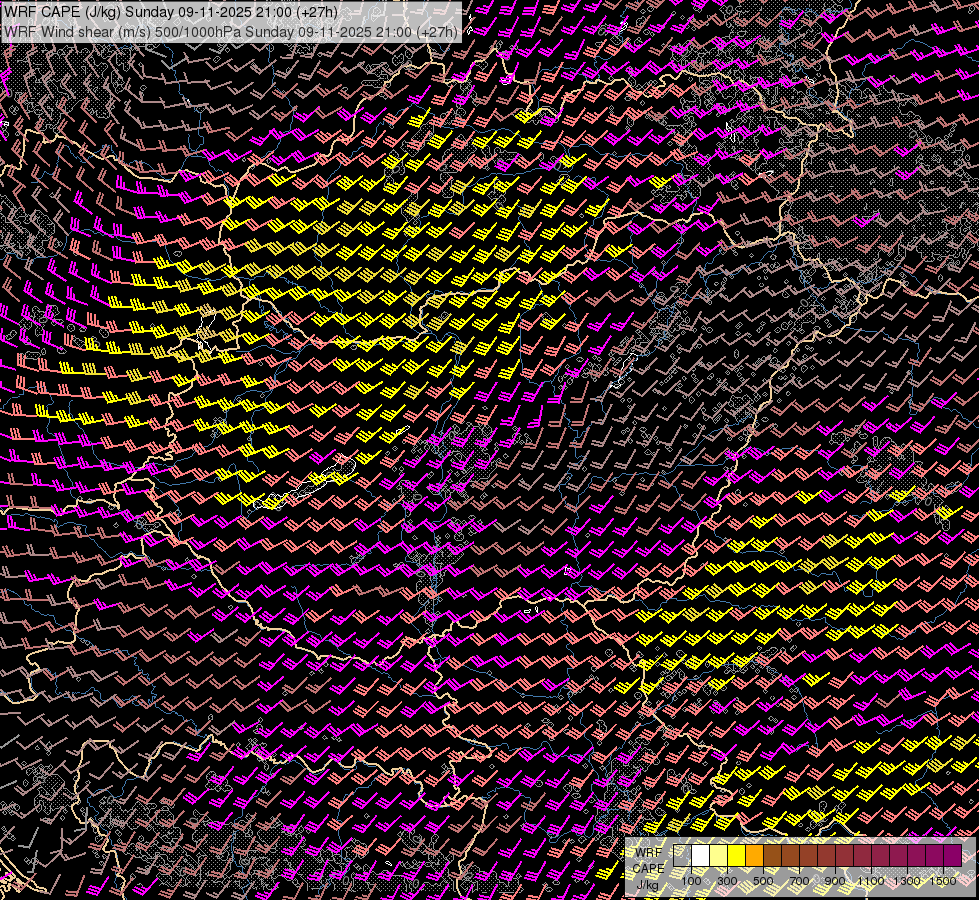Click the "WRF Wind shear (m/s)" title line

coord(231,31)
